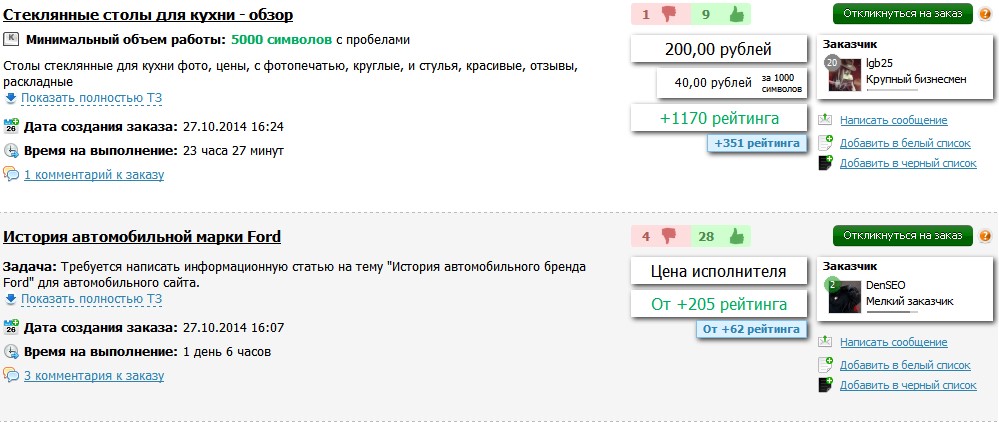This screenshot has width=999, height=423.
Task: Write a message to lgb25
Action: [893, 120]
